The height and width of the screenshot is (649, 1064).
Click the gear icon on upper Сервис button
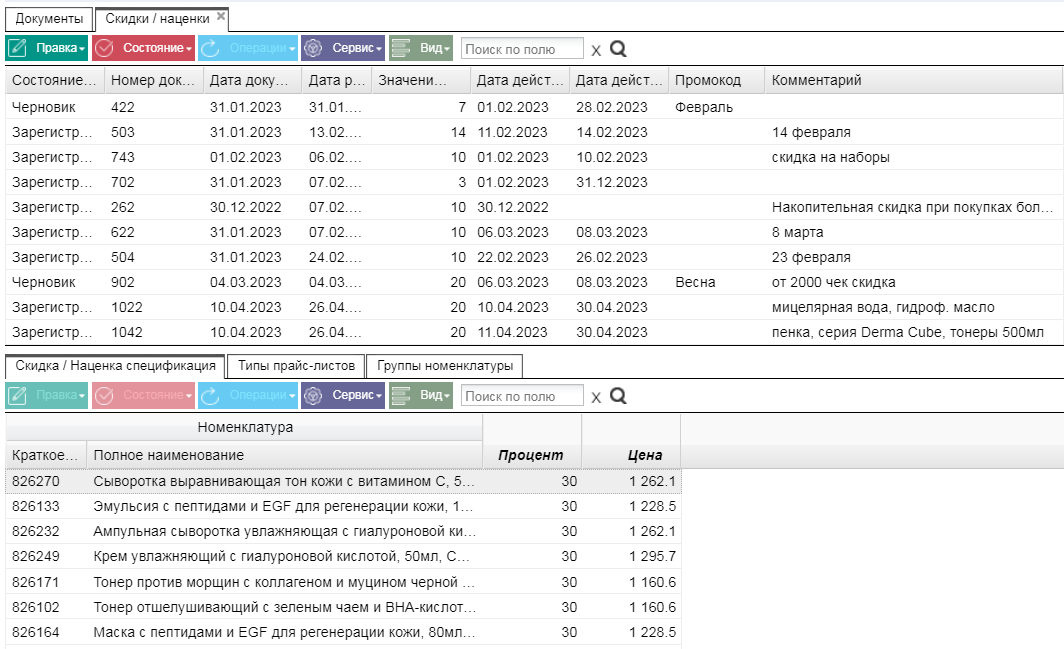tap(313, 48)
